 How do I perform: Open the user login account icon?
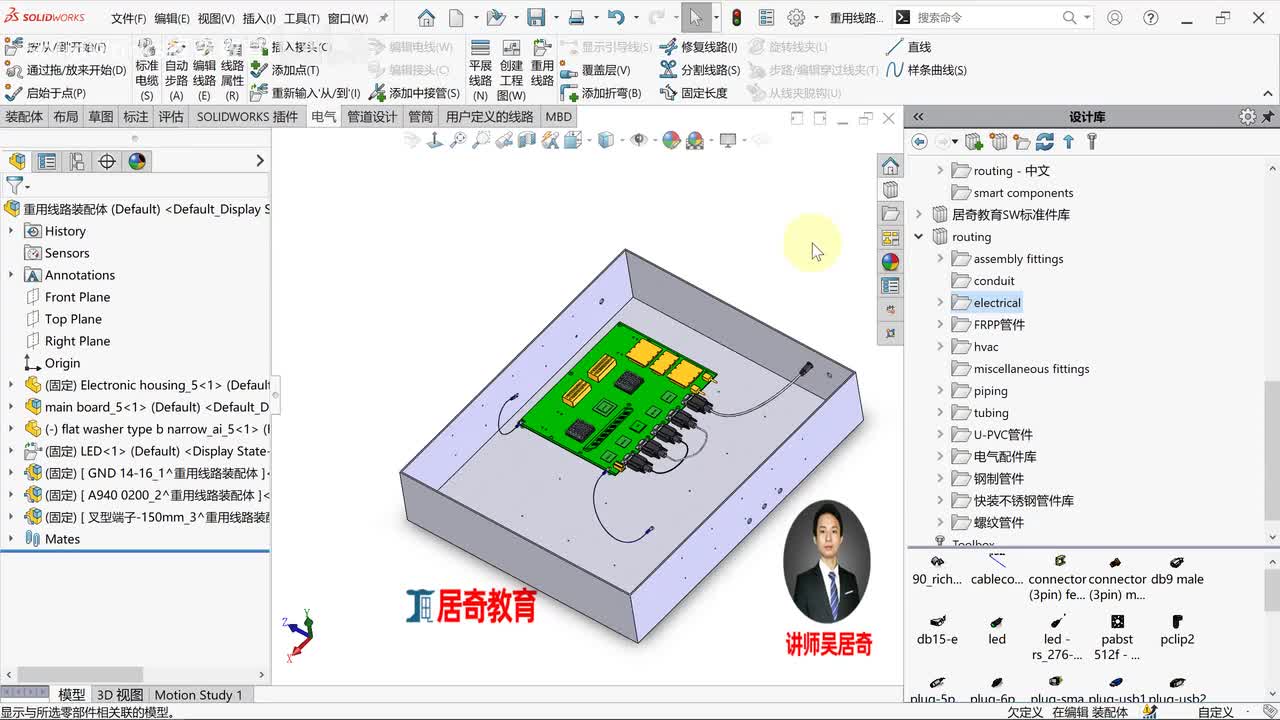point(1115,18)
